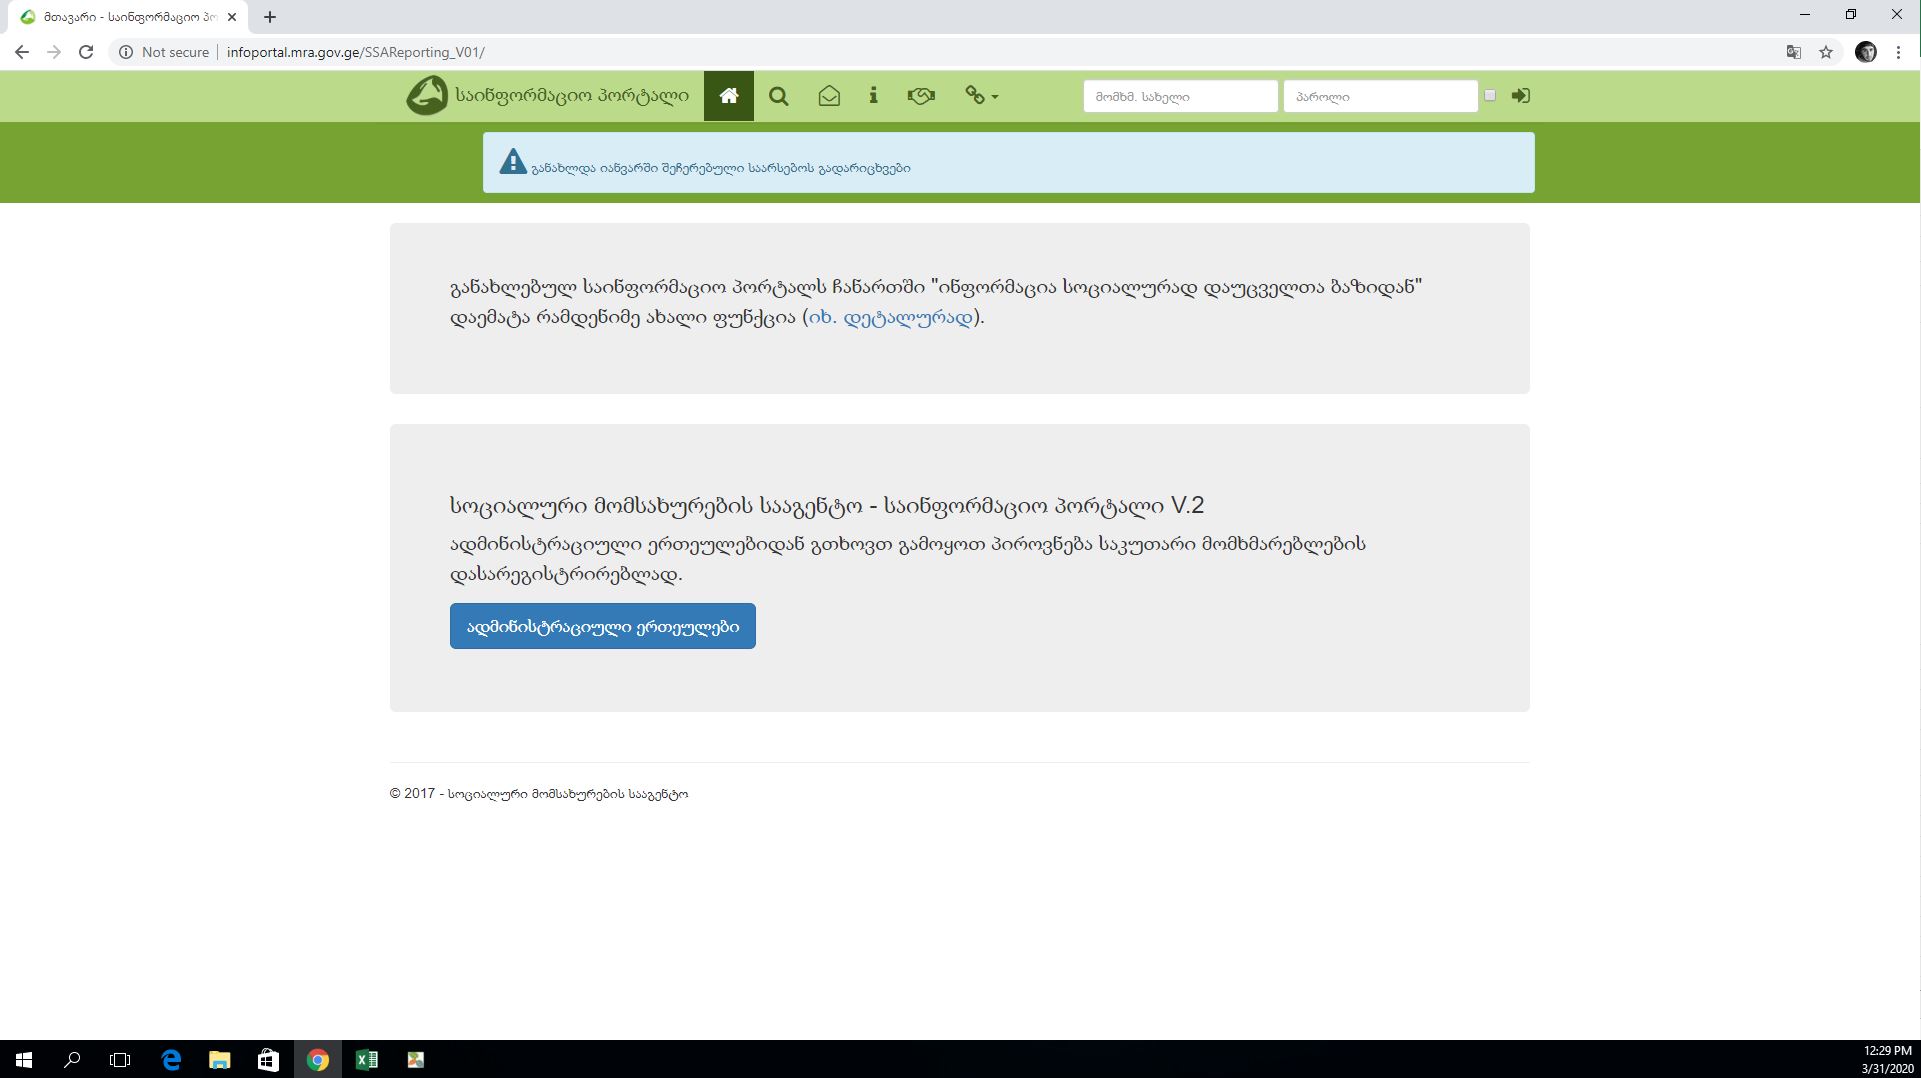Toggle the checkbox beside password field

pyautogui.click(x=1490, y=96)
